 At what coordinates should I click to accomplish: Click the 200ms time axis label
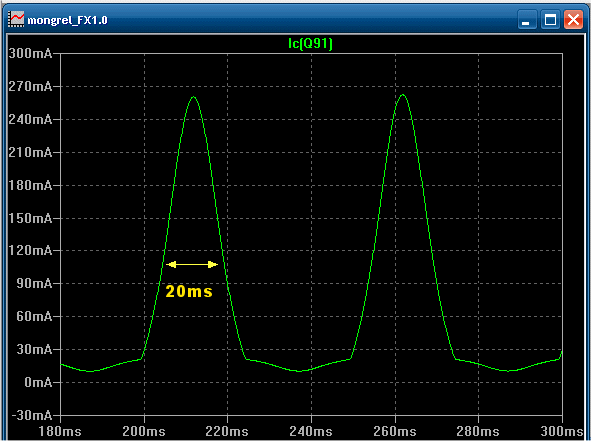coord(144,431)
